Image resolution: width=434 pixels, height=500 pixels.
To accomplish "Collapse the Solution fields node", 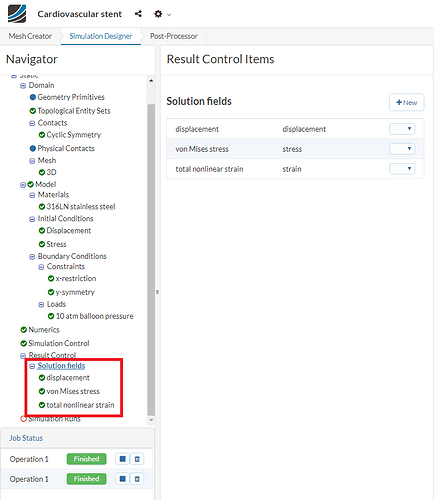I will coord(32,366).
